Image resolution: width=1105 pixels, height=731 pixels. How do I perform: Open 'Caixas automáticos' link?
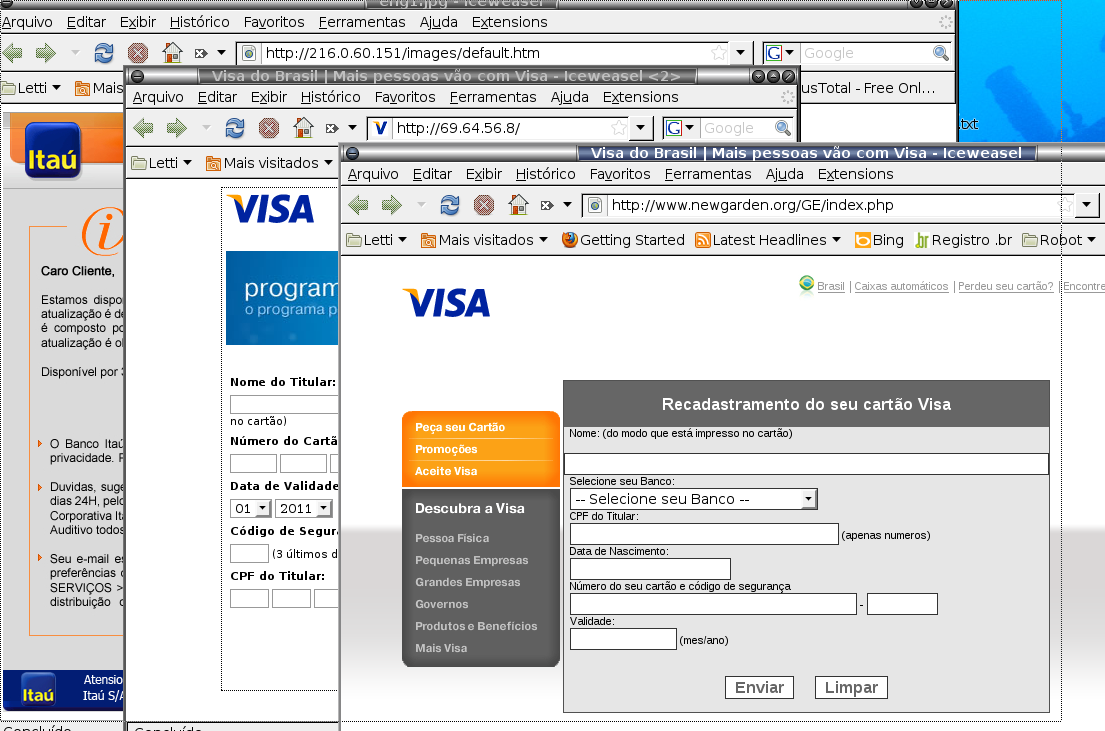901,286
